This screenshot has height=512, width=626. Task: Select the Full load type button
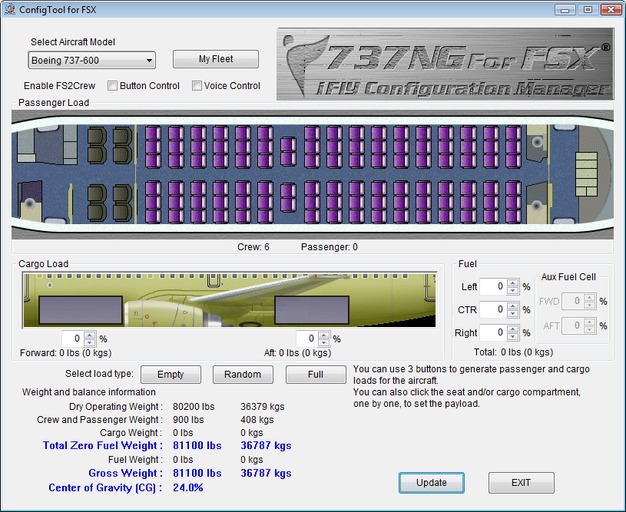click(x=315, y=374)
